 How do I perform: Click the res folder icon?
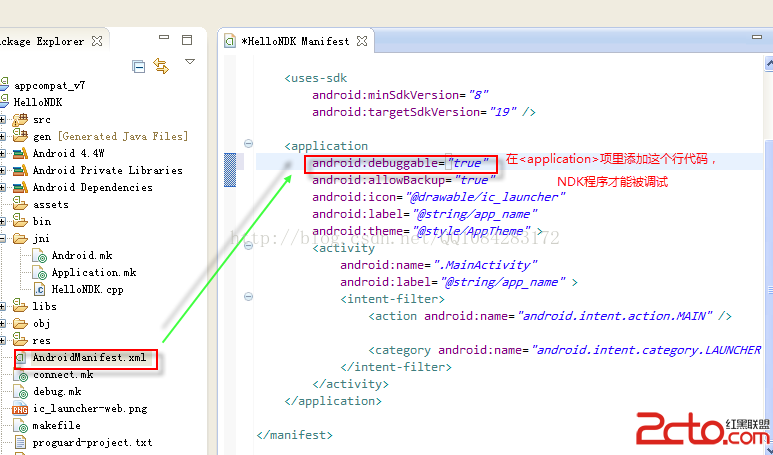point(20,340)
